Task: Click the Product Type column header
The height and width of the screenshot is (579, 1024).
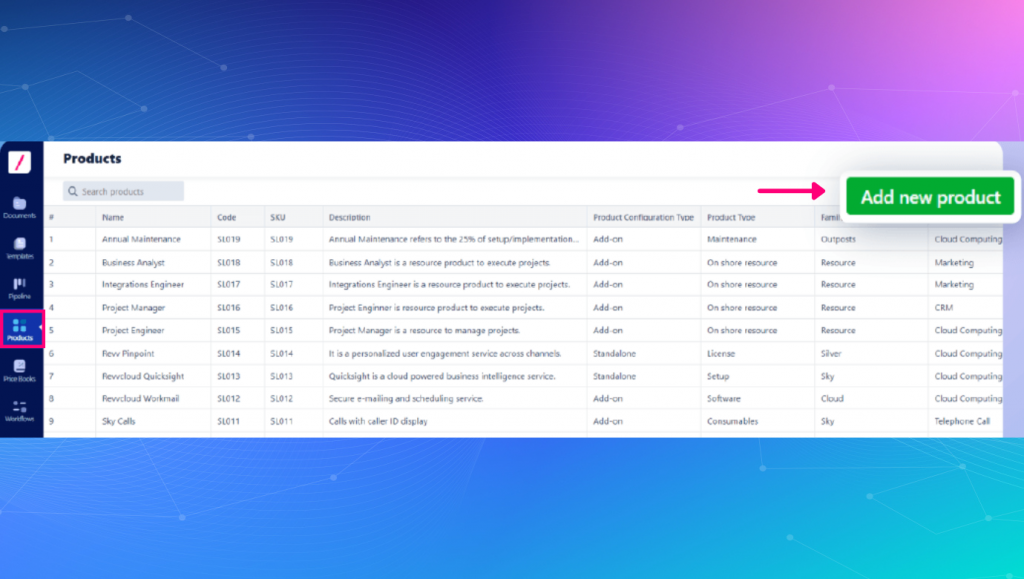Action: pos(731,217)
